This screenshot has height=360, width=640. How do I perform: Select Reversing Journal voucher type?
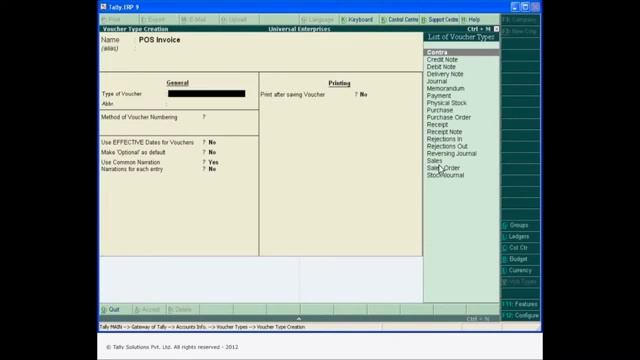[451, 153]
